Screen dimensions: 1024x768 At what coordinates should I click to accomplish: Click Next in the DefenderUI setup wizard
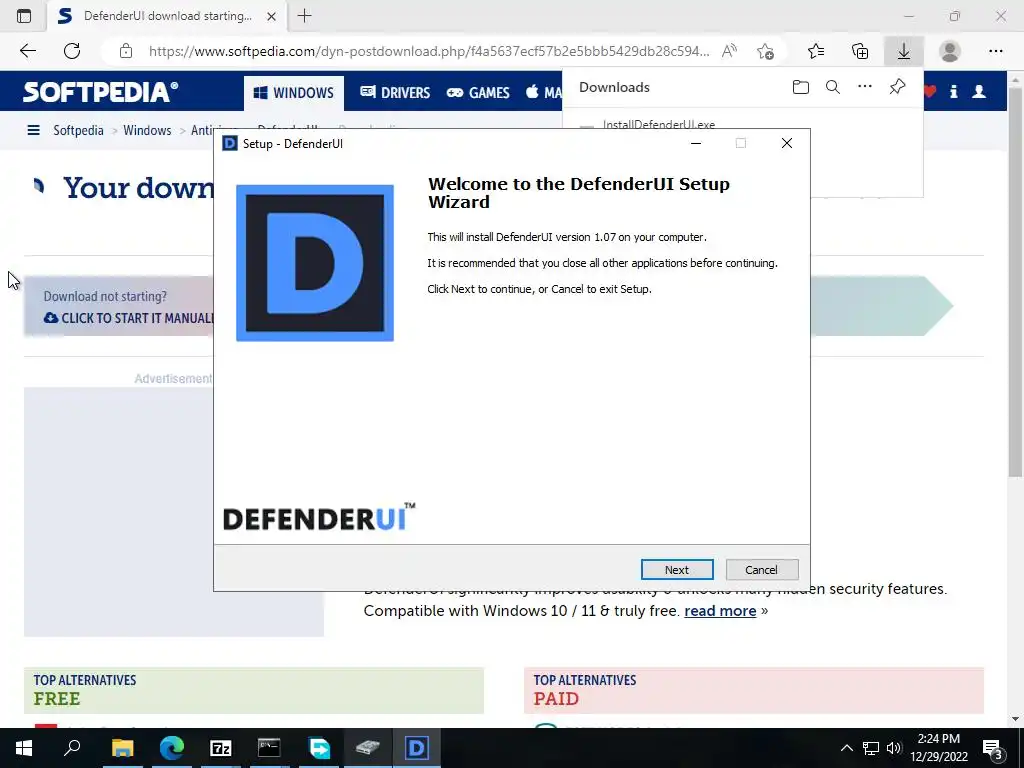coord(677,569)
